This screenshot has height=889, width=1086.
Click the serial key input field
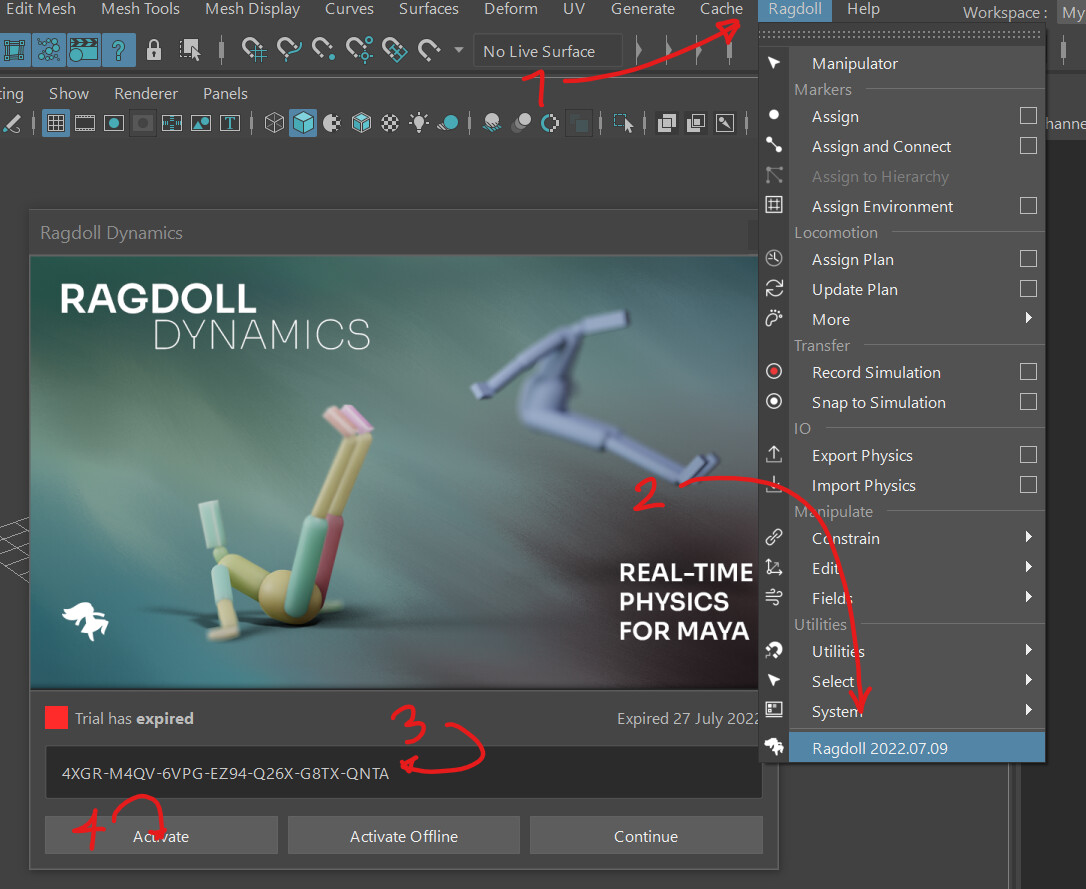(x=404, y=772)
